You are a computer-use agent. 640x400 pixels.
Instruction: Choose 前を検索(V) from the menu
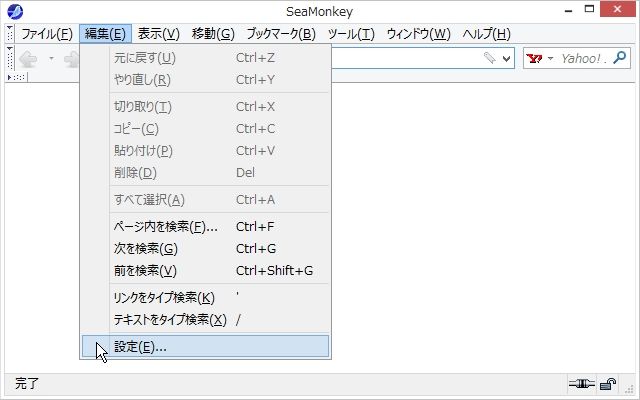(x=205, y=271)
